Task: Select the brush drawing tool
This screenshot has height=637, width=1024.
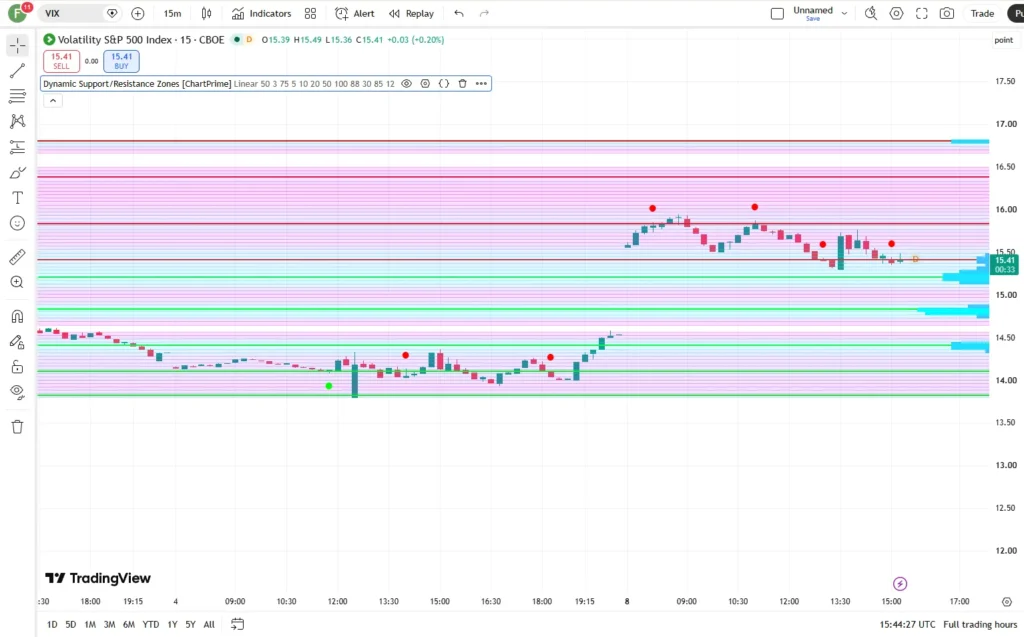Action: tap(18, 172)
